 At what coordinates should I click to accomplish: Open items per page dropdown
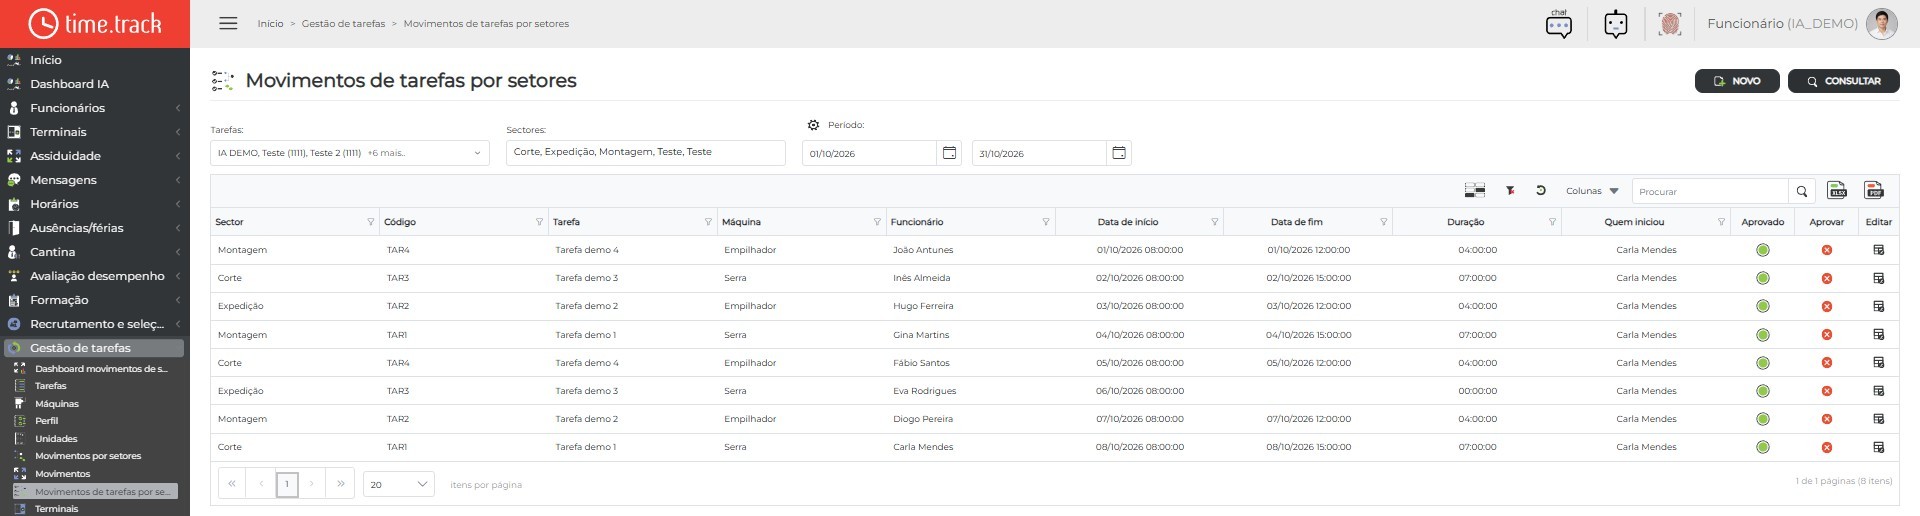398,484
